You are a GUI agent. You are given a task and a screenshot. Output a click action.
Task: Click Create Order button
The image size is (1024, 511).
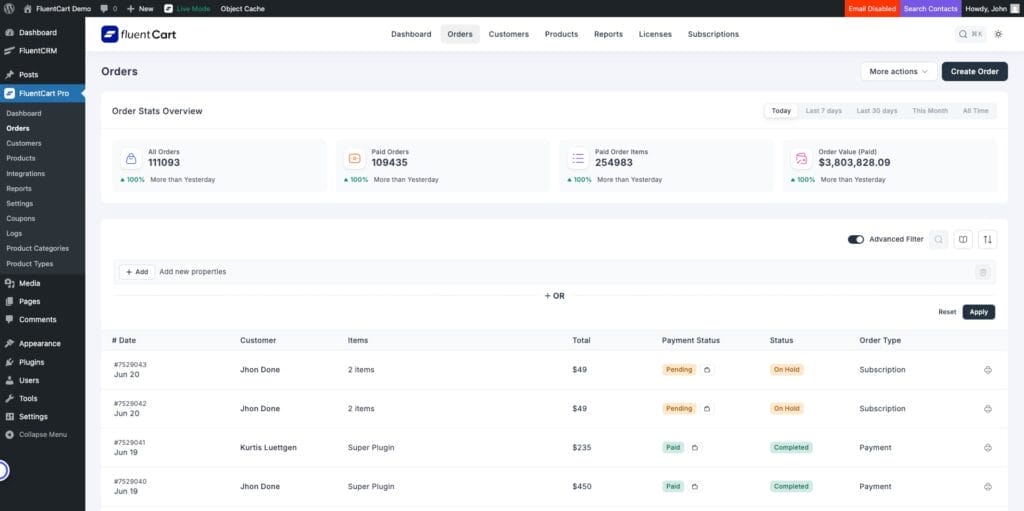pos(974,72)
